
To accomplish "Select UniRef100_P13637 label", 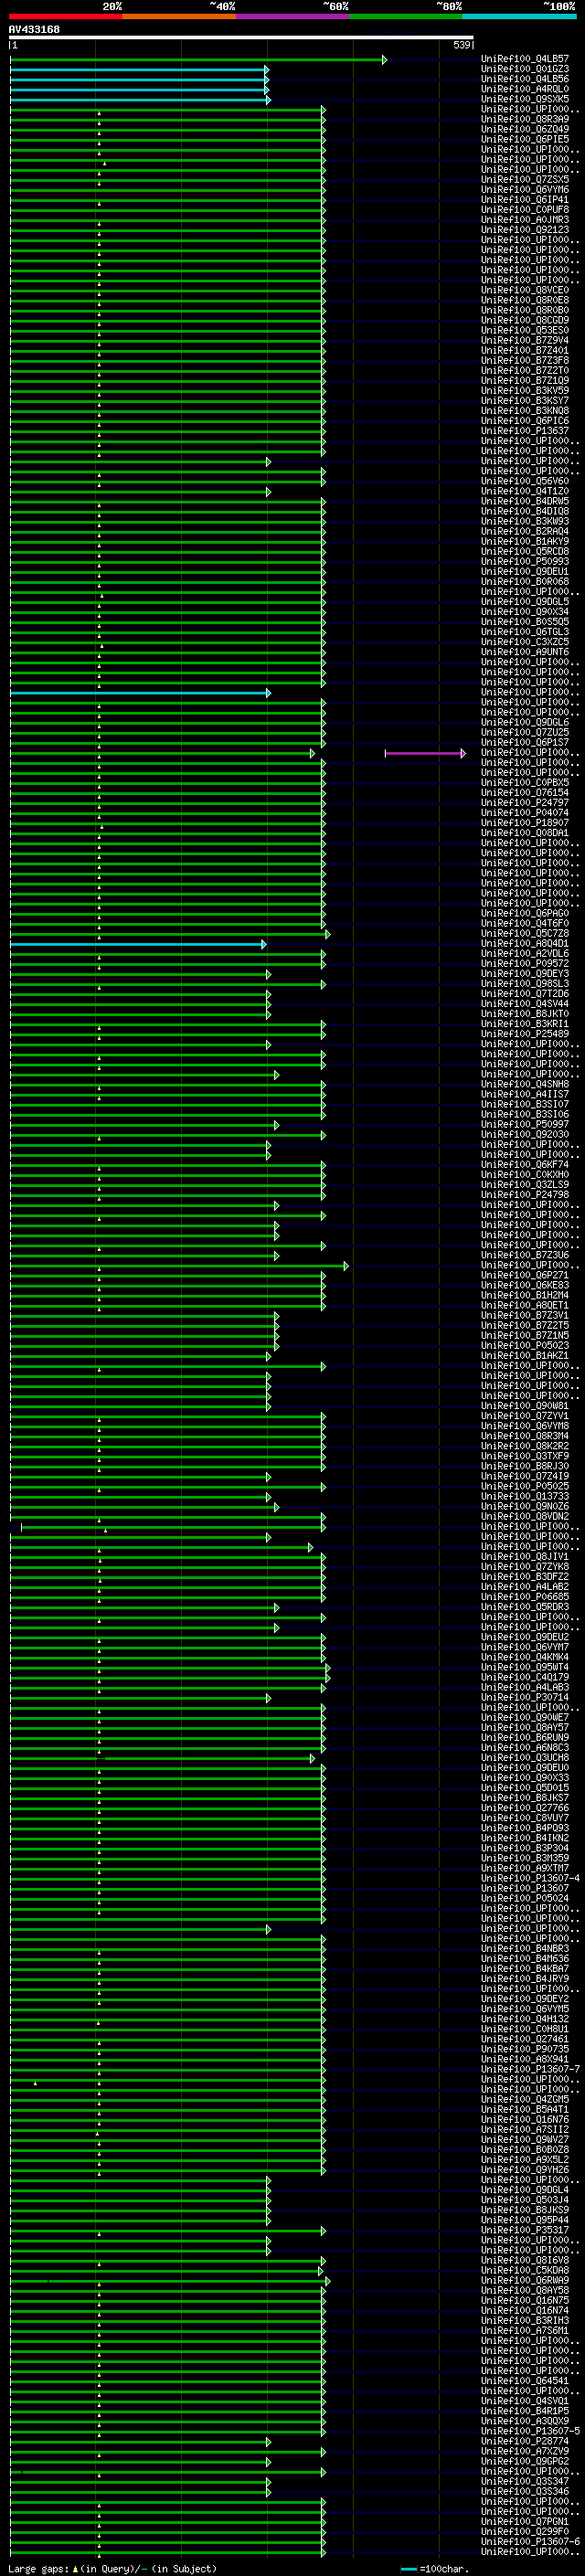I will click(x=525, y=431).
